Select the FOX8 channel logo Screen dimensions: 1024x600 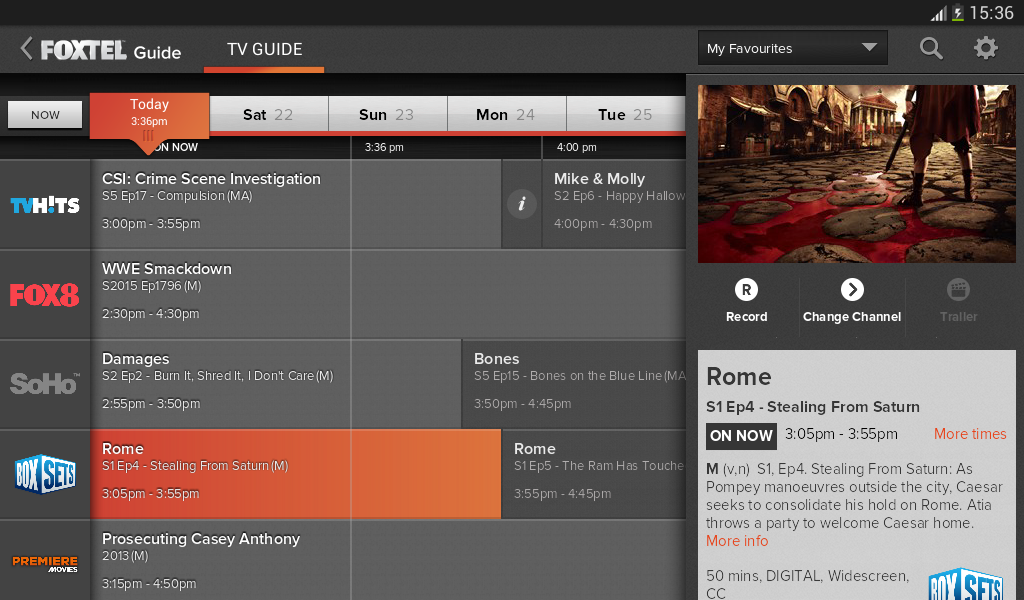pyautogui.click(x=44, y=295)
